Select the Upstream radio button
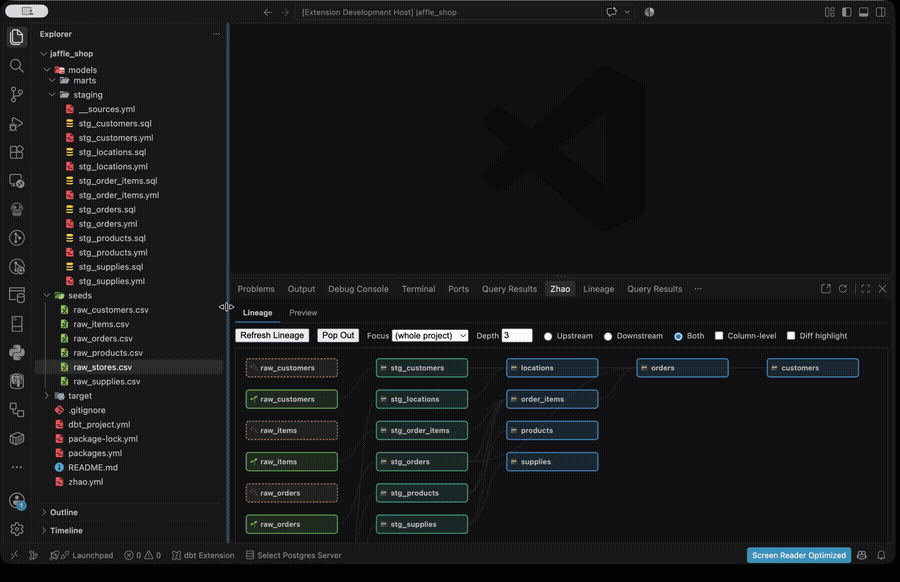The height and width of the screenshot is (582, 900). [x=548, y=336]
